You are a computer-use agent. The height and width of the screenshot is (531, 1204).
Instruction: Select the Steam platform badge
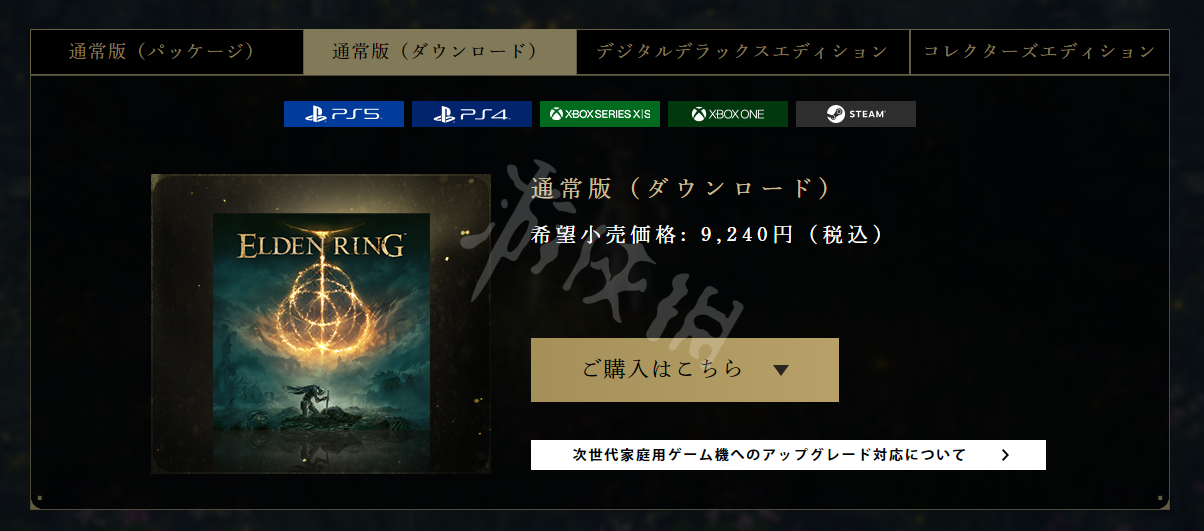[x=855, y=114]
